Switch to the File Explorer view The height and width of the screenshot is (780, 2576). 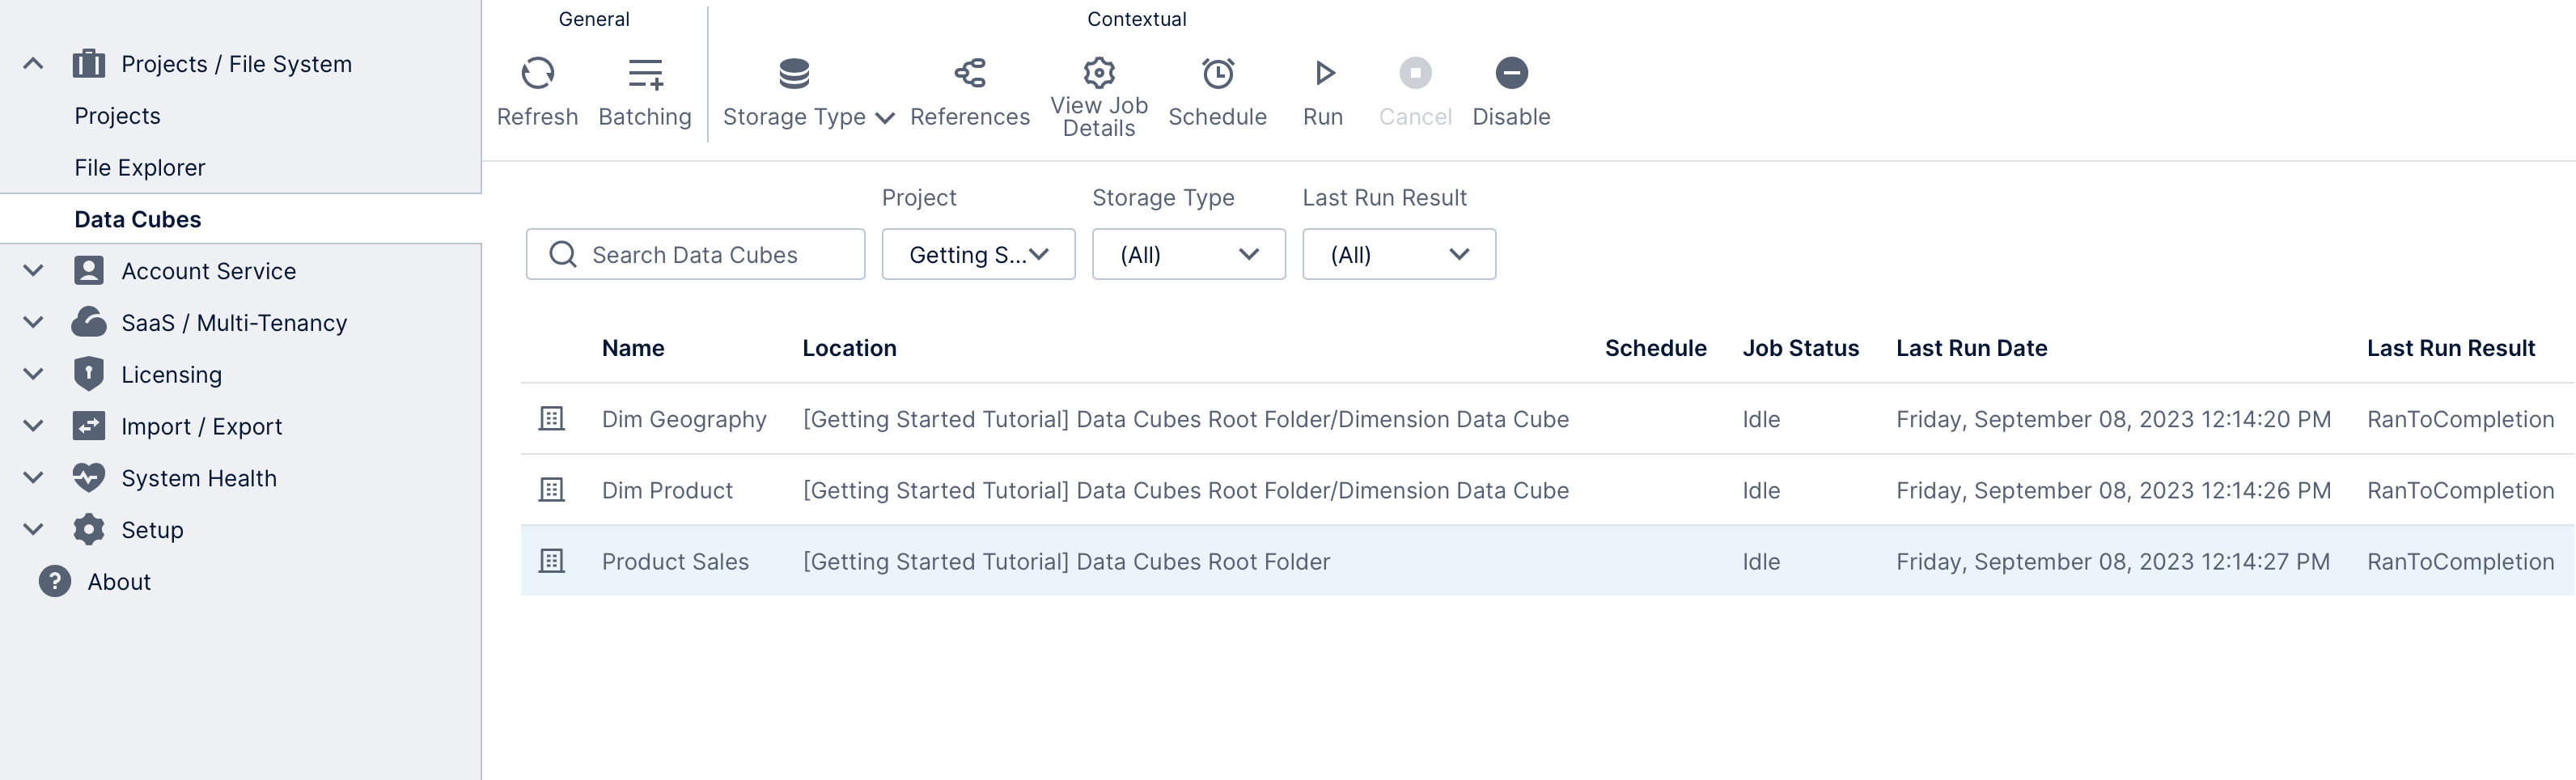point(140,167)
